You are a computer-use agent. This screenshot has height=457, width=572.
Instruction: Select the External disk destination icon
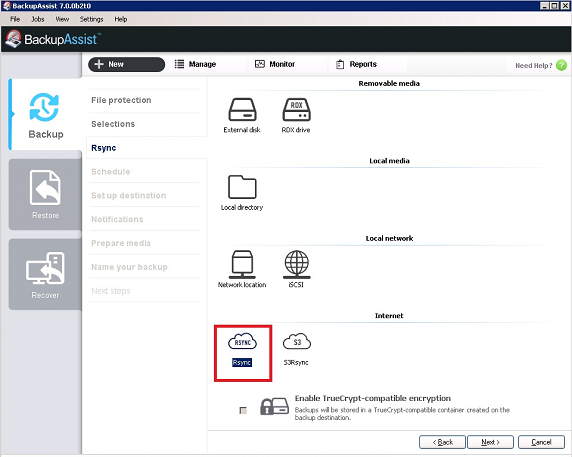pos(242,109)
